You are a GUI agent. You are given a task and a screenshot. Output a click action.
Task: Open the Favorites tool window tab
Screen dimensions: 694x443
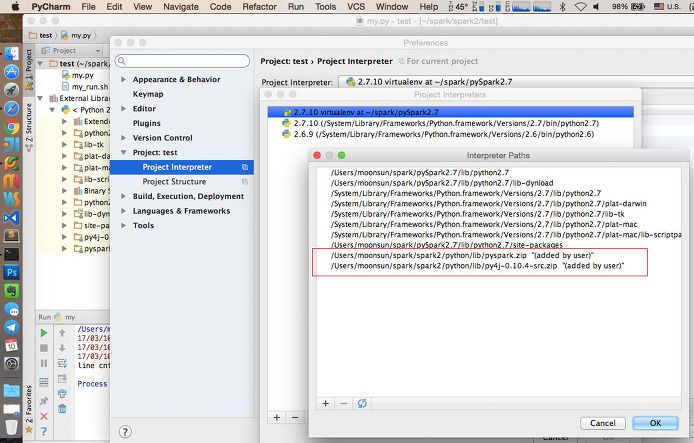click(x=29, y=409)
